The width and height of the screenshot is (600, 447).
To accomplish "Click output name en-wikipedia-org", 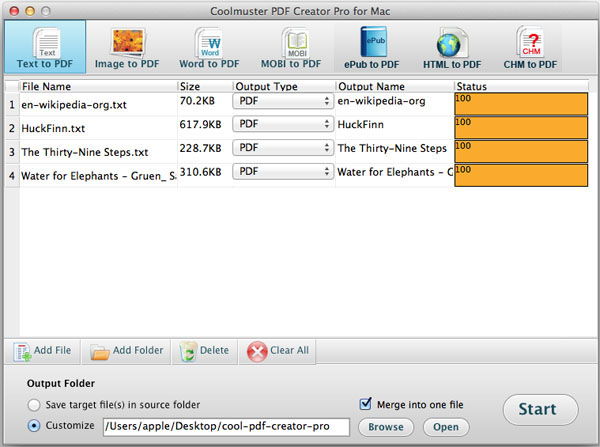I will [x=382, y=101].
